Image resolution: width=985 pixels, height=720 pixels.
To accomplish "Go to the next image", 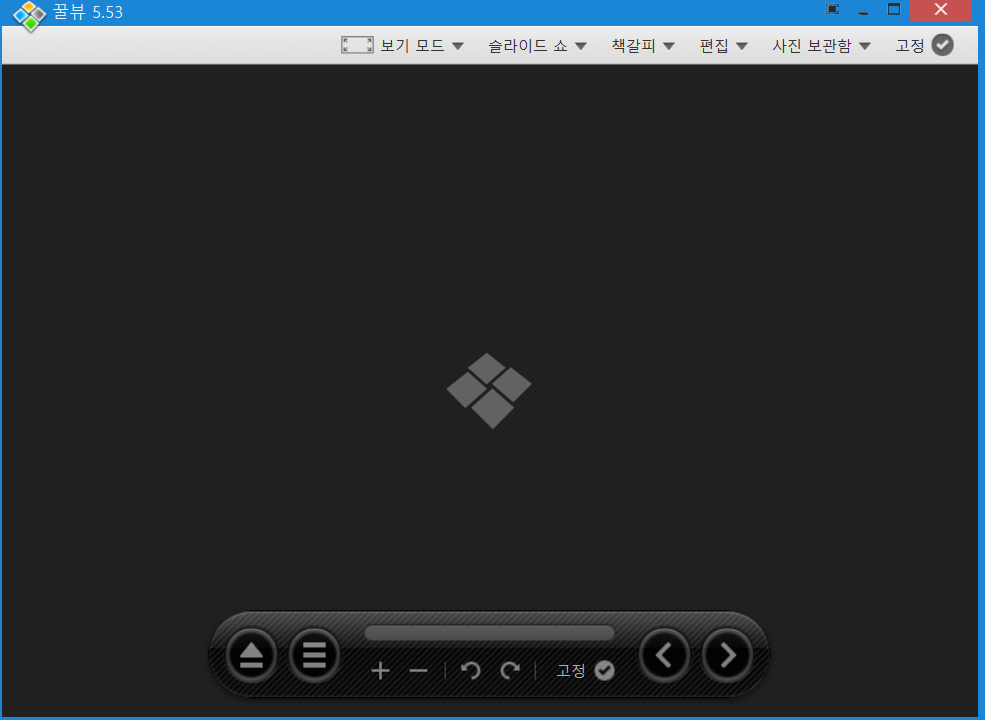I will (728, 656).
